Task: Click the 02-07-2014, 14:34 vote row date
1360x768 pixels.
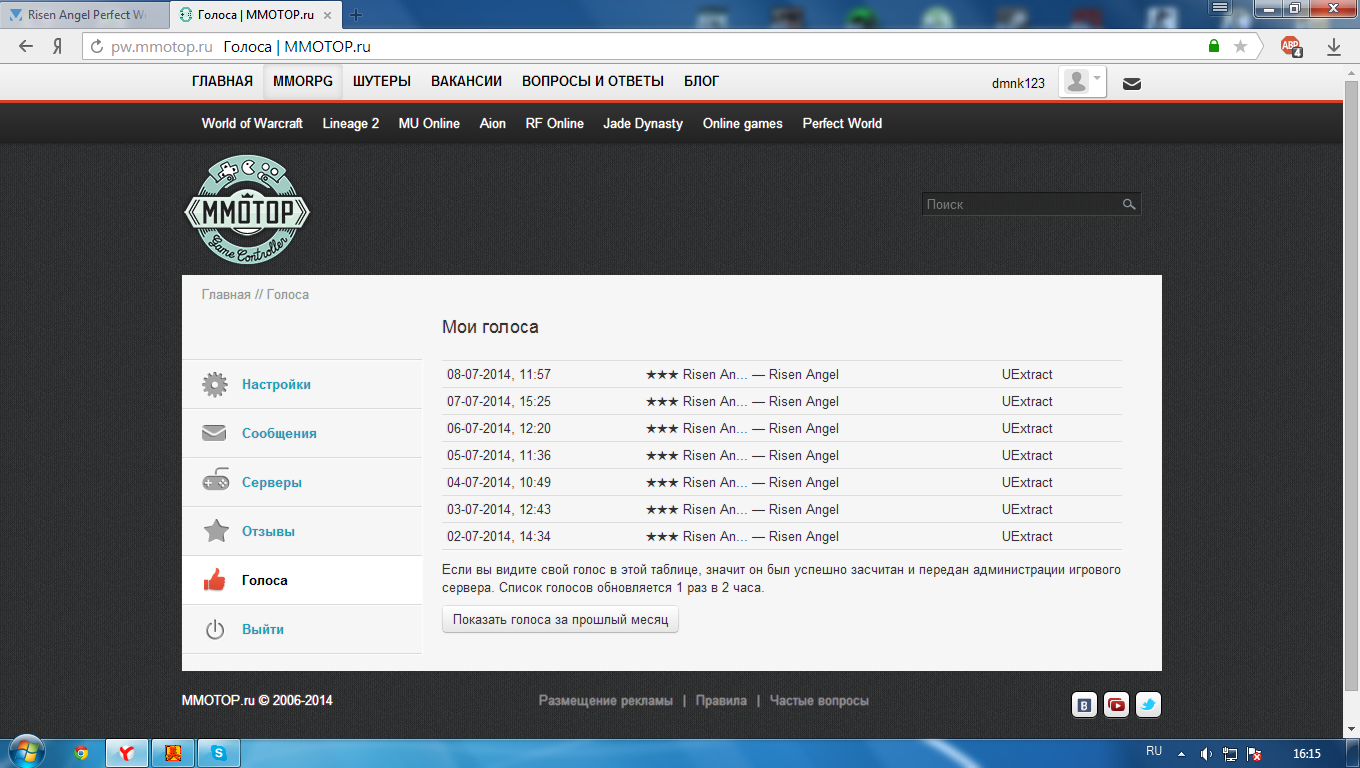Action: 499,537
